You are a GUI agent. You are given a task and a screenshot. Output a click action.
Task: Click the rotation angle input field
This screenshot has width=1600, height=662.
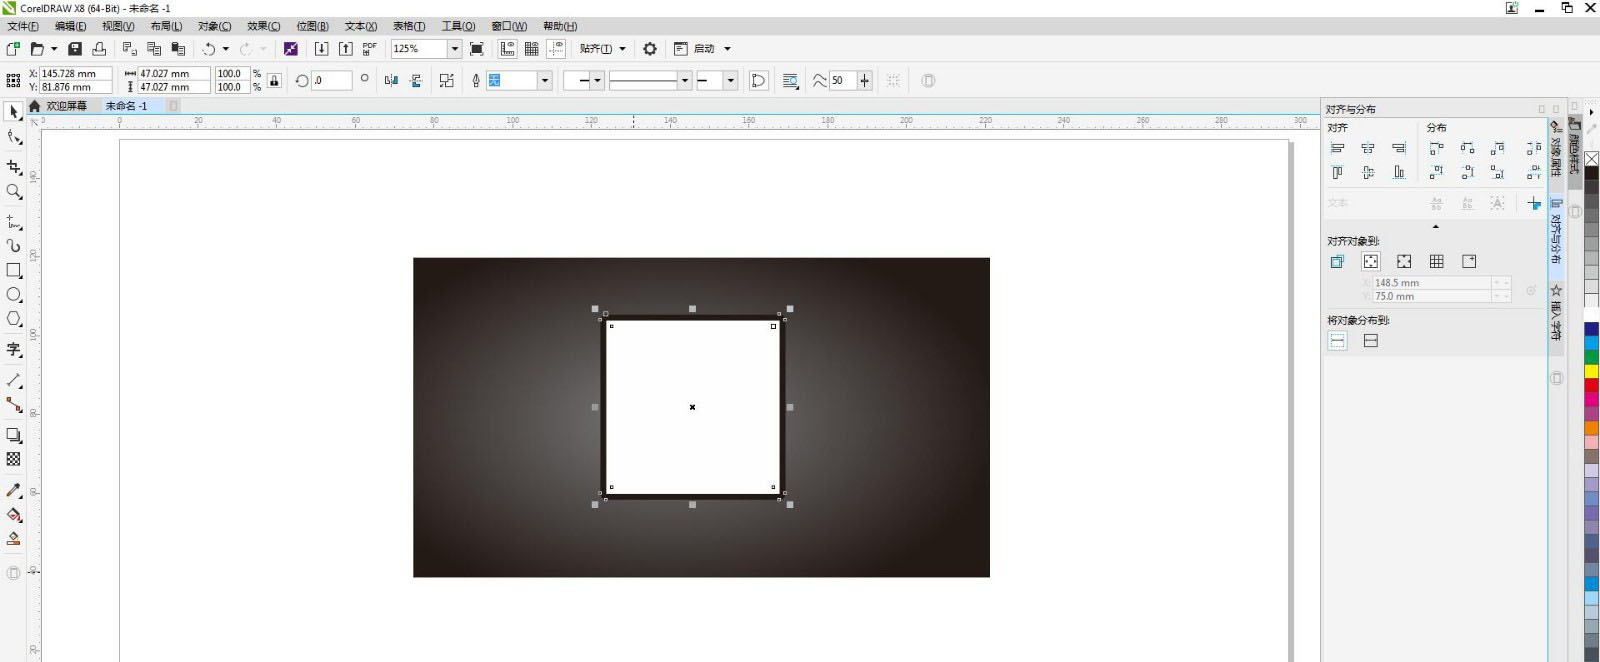pyautogui.click(x=331, y=81)
